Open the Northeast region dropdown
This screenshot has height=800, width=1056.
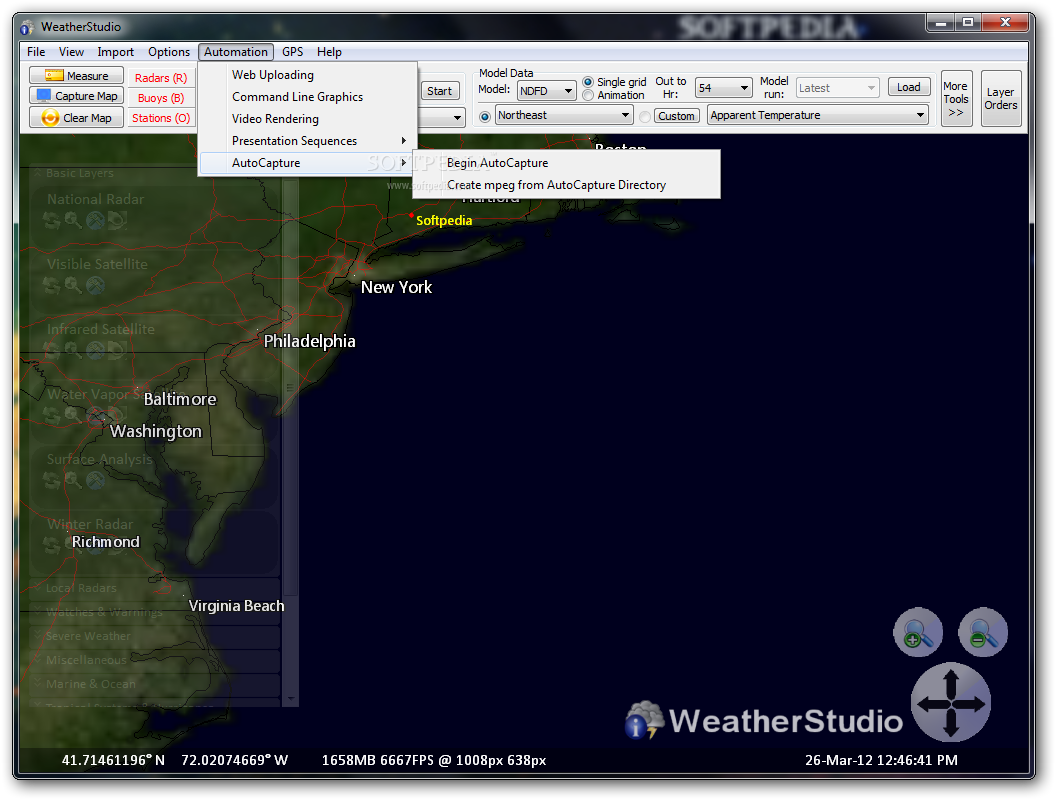click(564, 115)
